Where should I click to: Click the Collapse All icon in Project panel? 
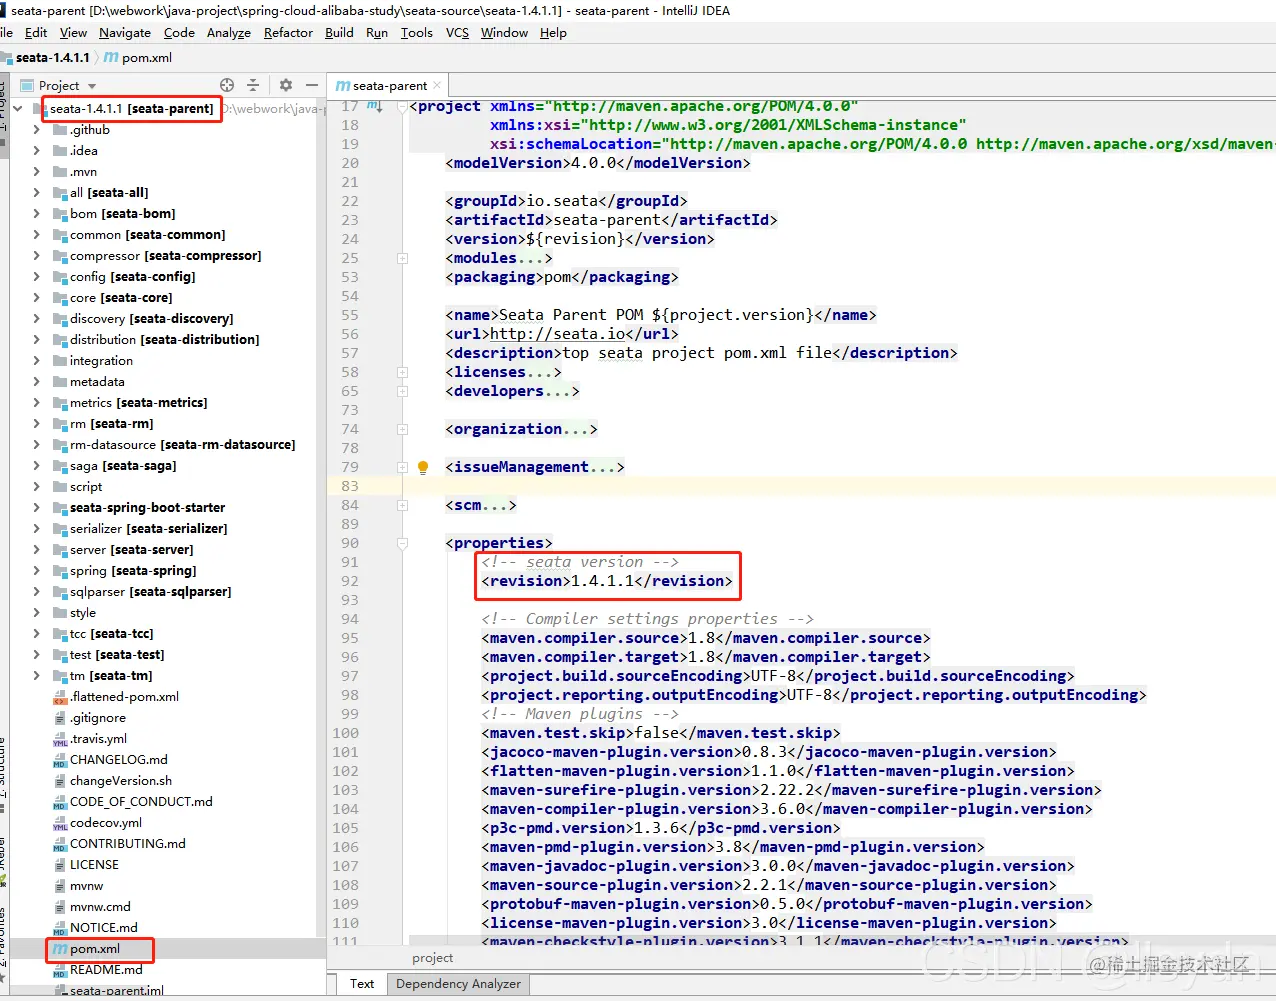point(253,85)
